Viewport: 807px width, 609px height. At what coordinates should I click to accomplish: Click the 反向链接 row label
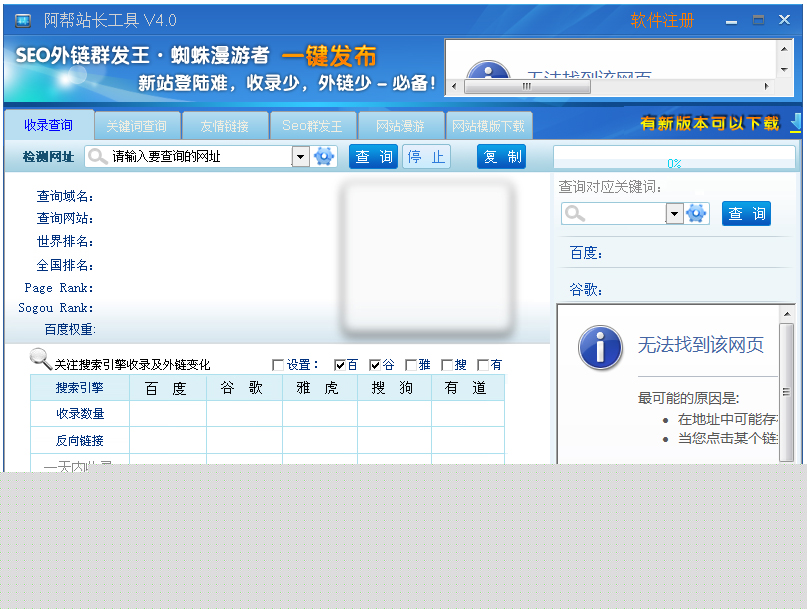pos(80,440)
